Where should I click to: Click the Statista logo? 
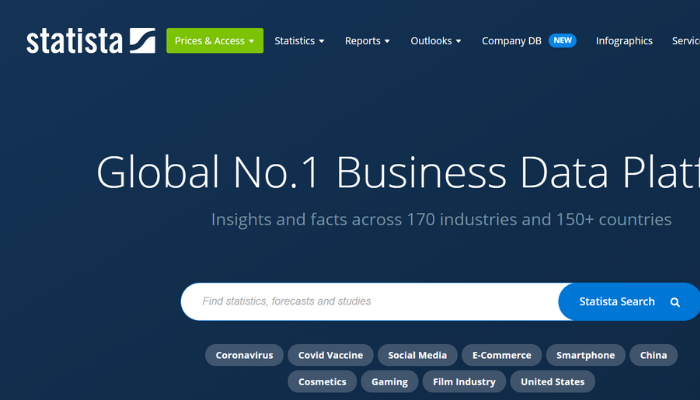pyautogui.click(x=91, y=41)
